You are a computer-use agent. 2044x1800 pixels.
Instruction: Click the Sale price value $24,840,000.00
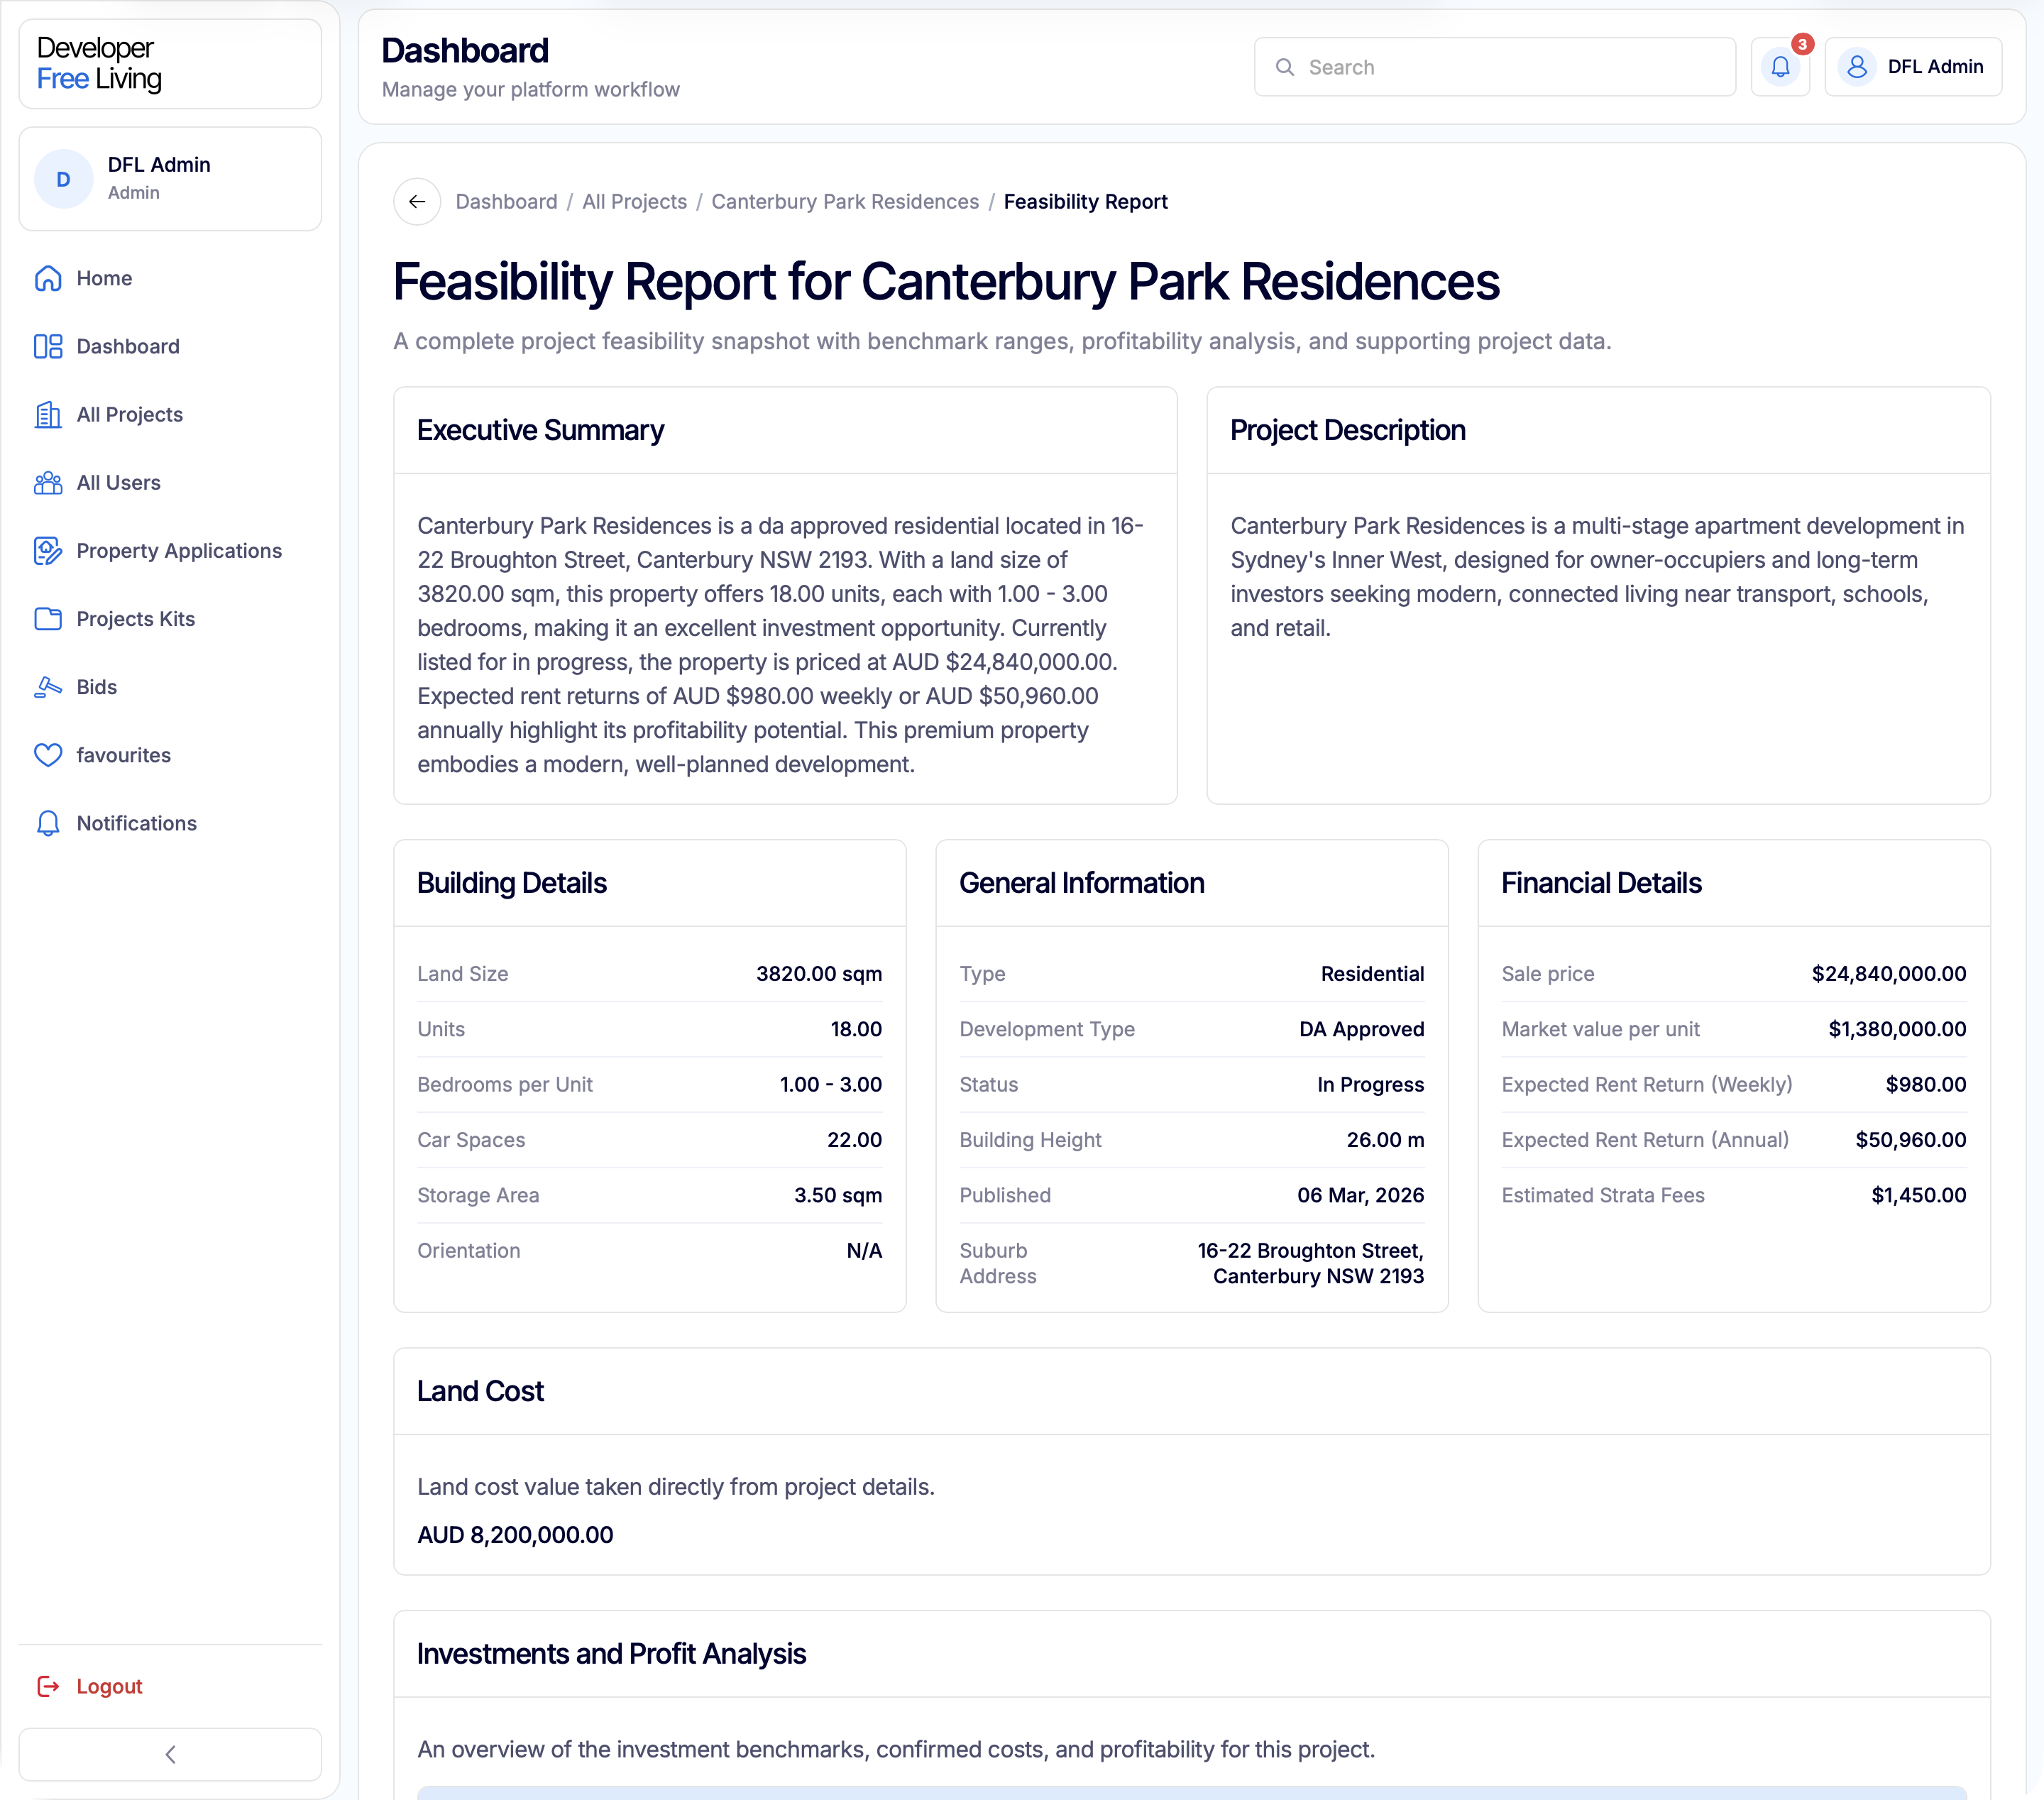coord(1888,974)
